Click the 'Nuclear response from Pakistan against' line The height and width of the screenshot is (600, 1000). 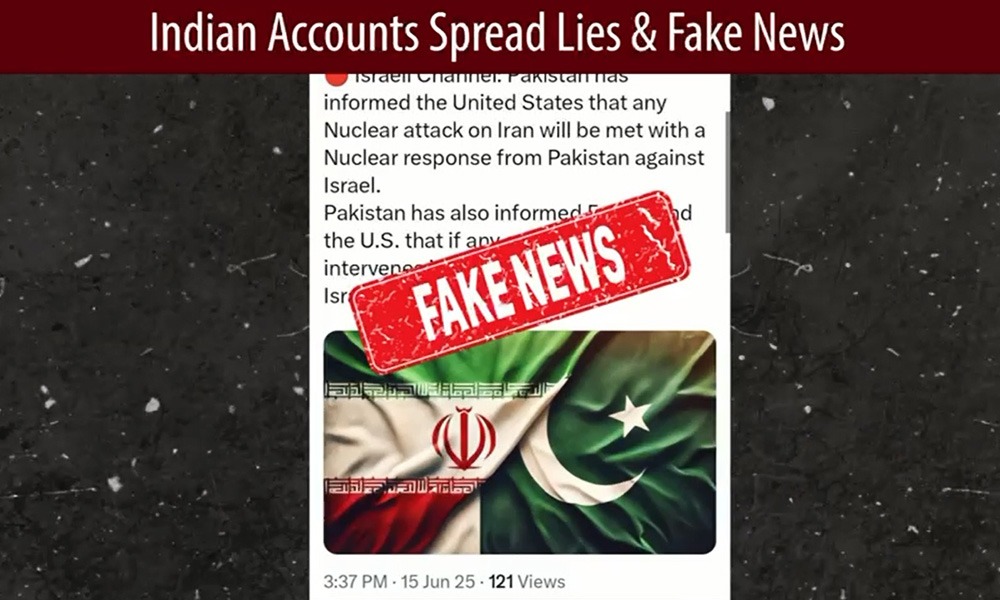pyautogui.click(x=514, y=157)
